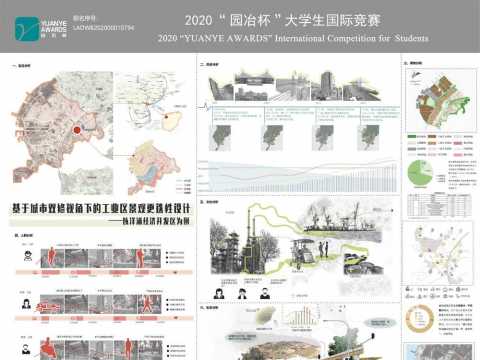Click the middle avatar below the industrial collage

coord(242,293)
